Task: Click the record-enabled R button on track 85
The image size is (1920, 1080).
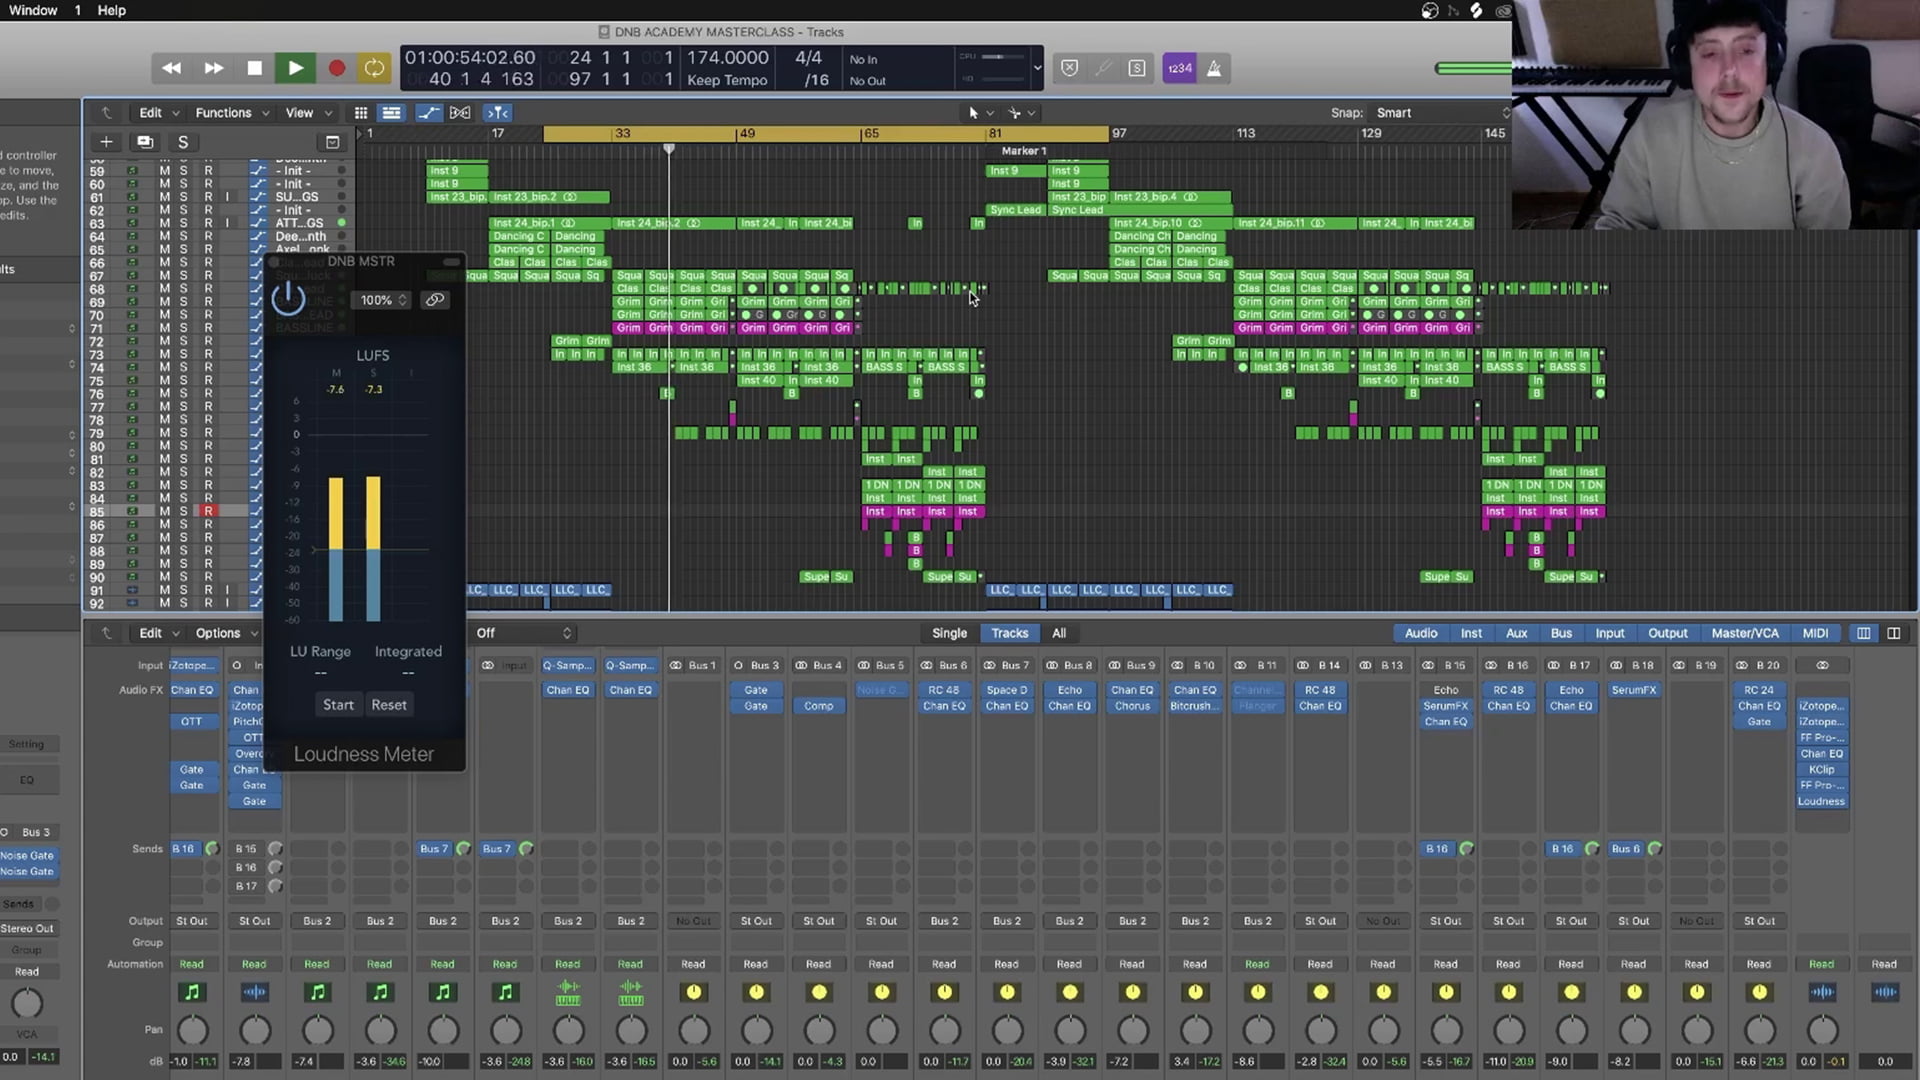Action: click(x=208, y=511)
